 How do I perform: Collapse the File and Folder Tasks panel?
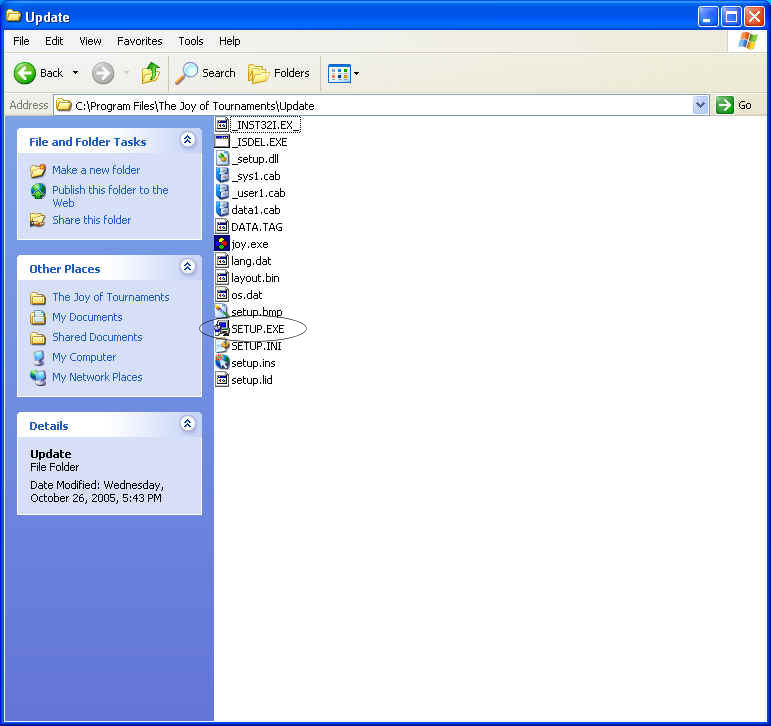click(x=187, y=141)
